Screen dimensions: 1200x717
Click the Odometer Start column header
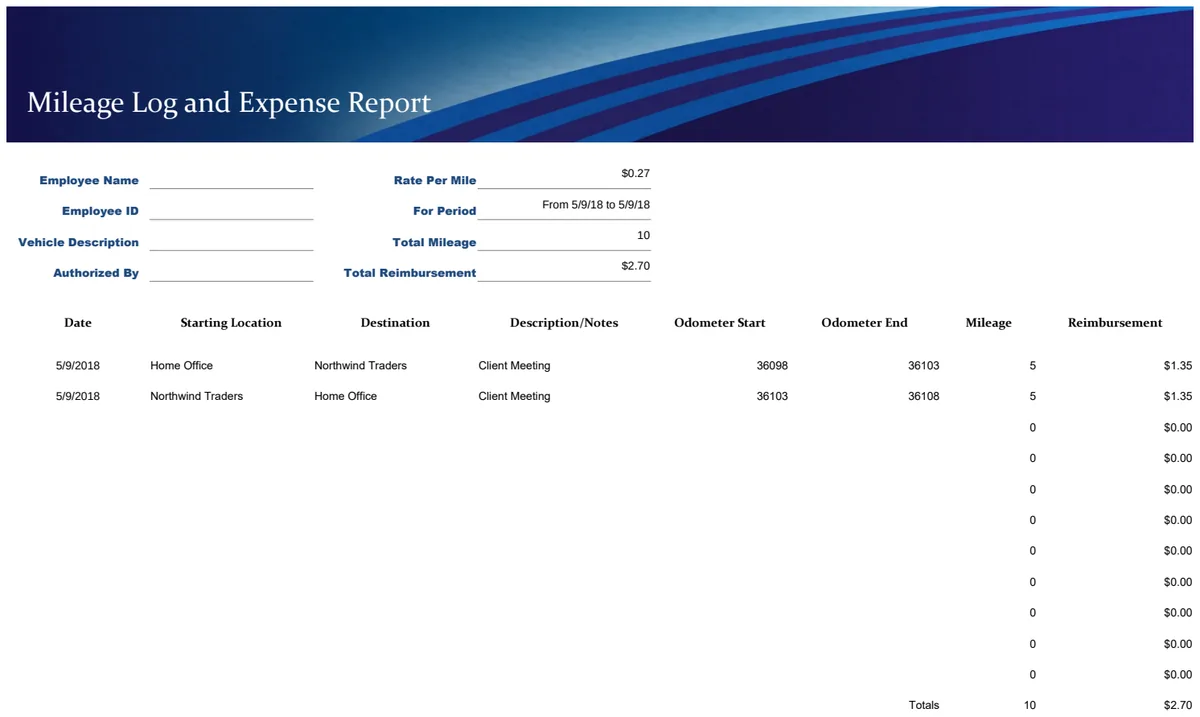pos(720,323)
